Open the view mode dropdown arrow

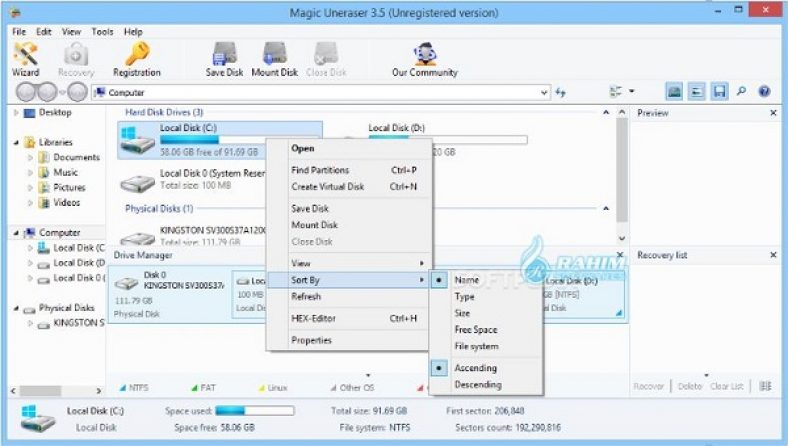[632, 92]
